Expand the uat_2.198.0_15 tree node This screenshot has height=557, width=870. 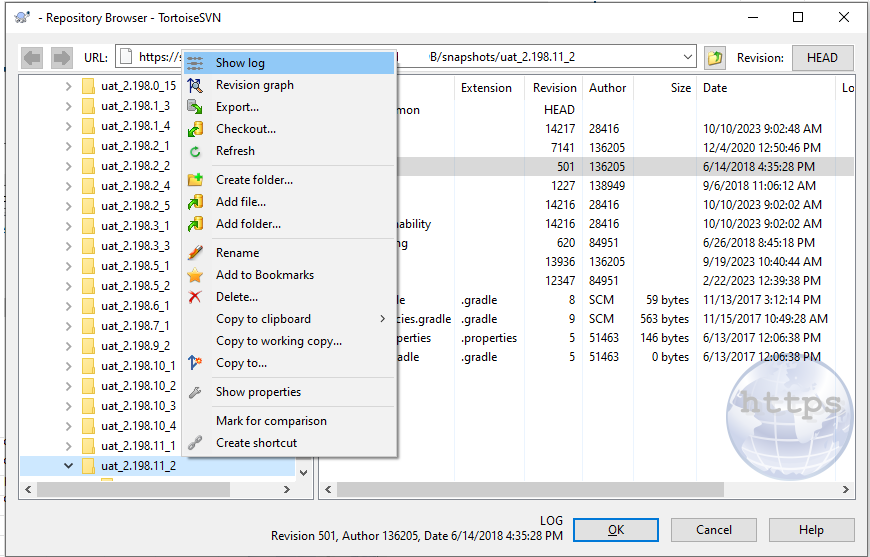68,86
